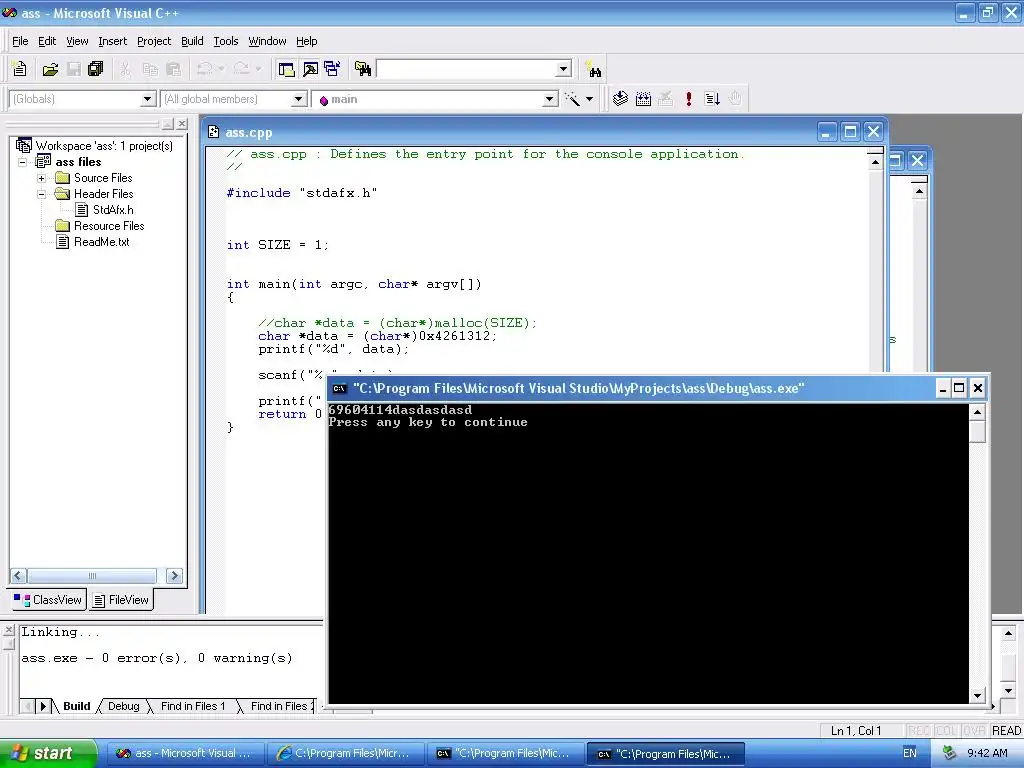
Task: Open the Project menu
Action: [x=154, y=41]
